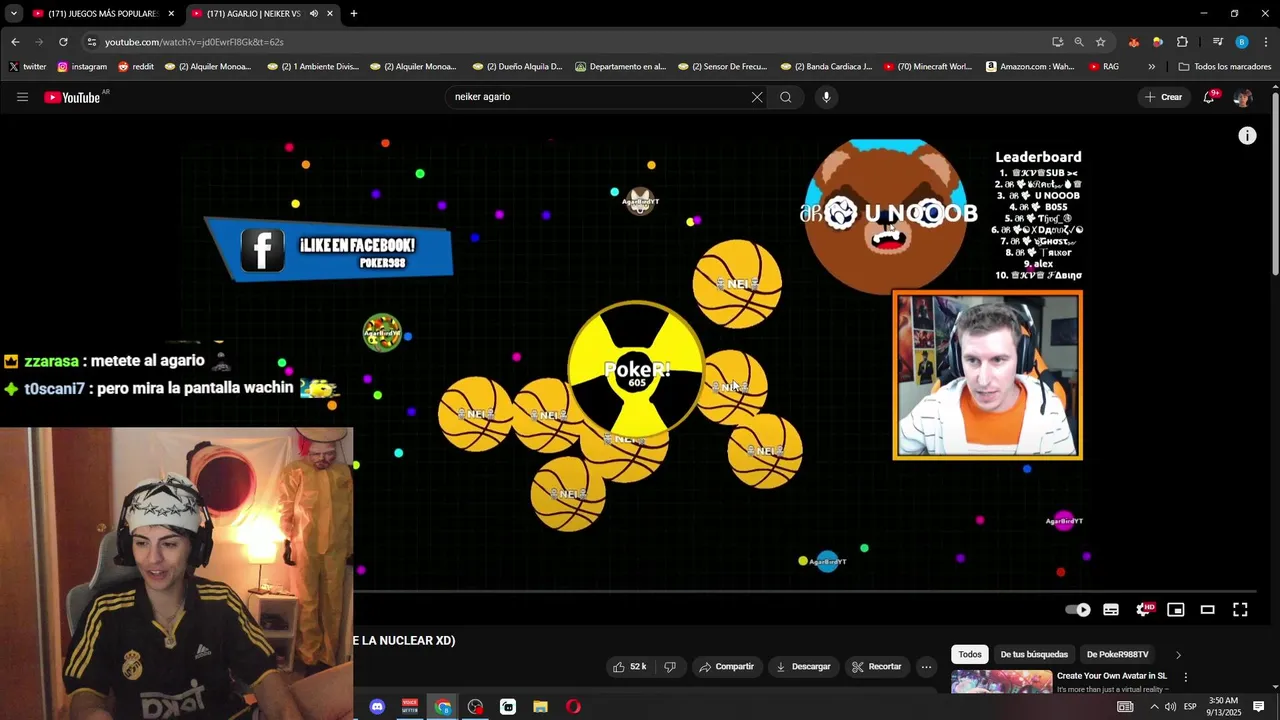Screen dimensions: 1280x720
Task: Open the colorful circles extension
Action: coord(1157,42)
